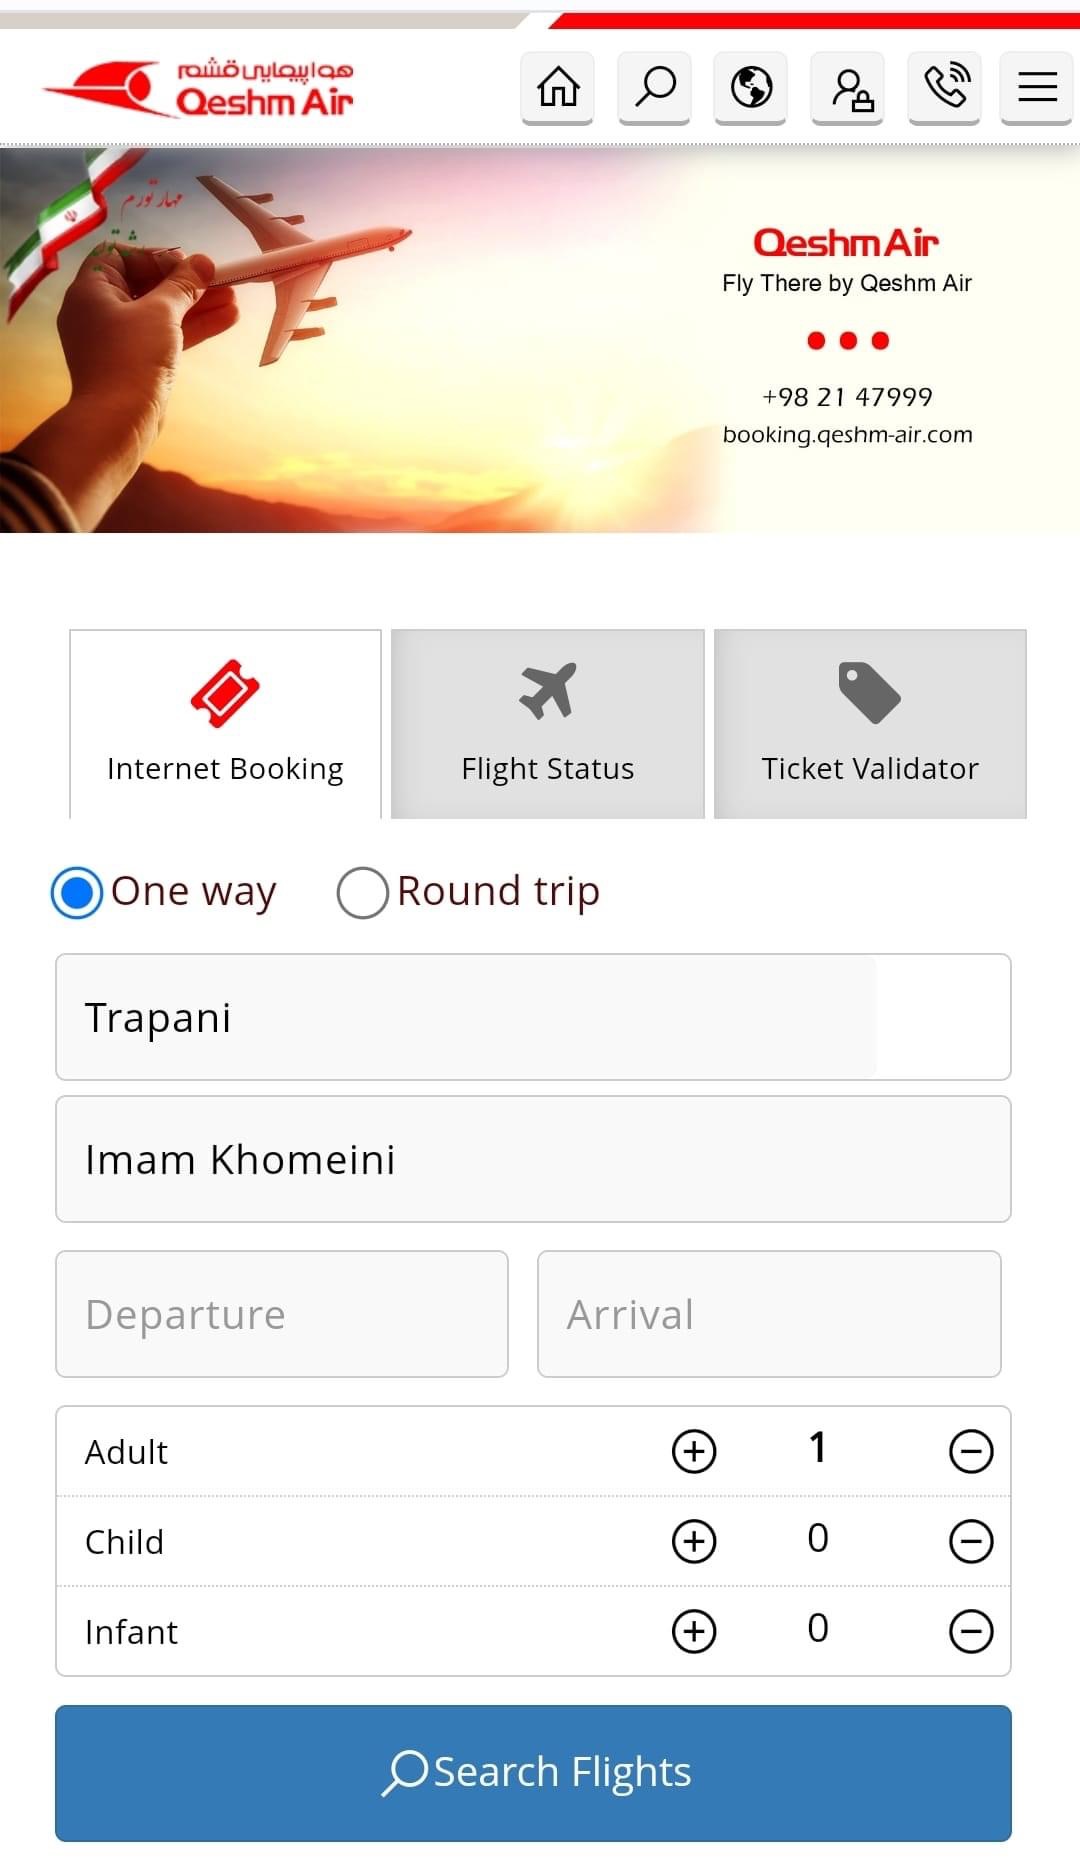Increase the Adult passenger count
The width and height of the screenshot is (1080, 1869).
click(694, 1451)
